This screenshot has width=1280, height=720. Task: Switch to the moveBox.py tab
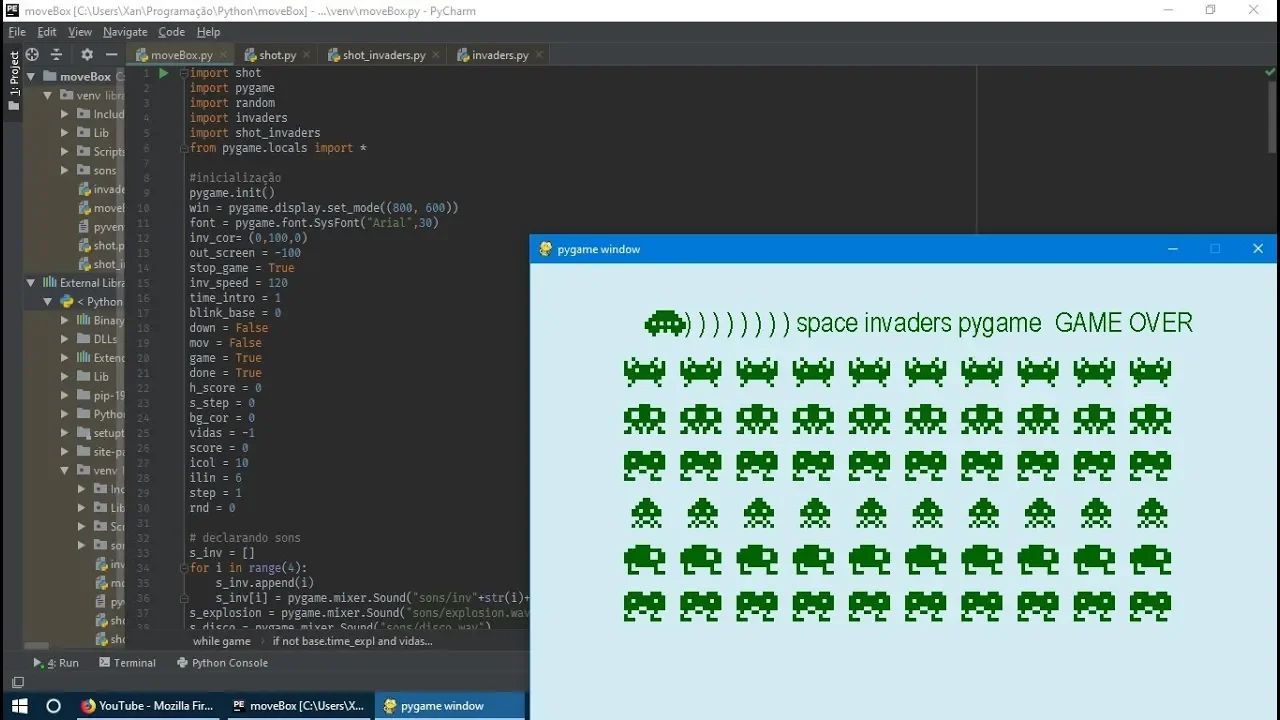(181, 55)
